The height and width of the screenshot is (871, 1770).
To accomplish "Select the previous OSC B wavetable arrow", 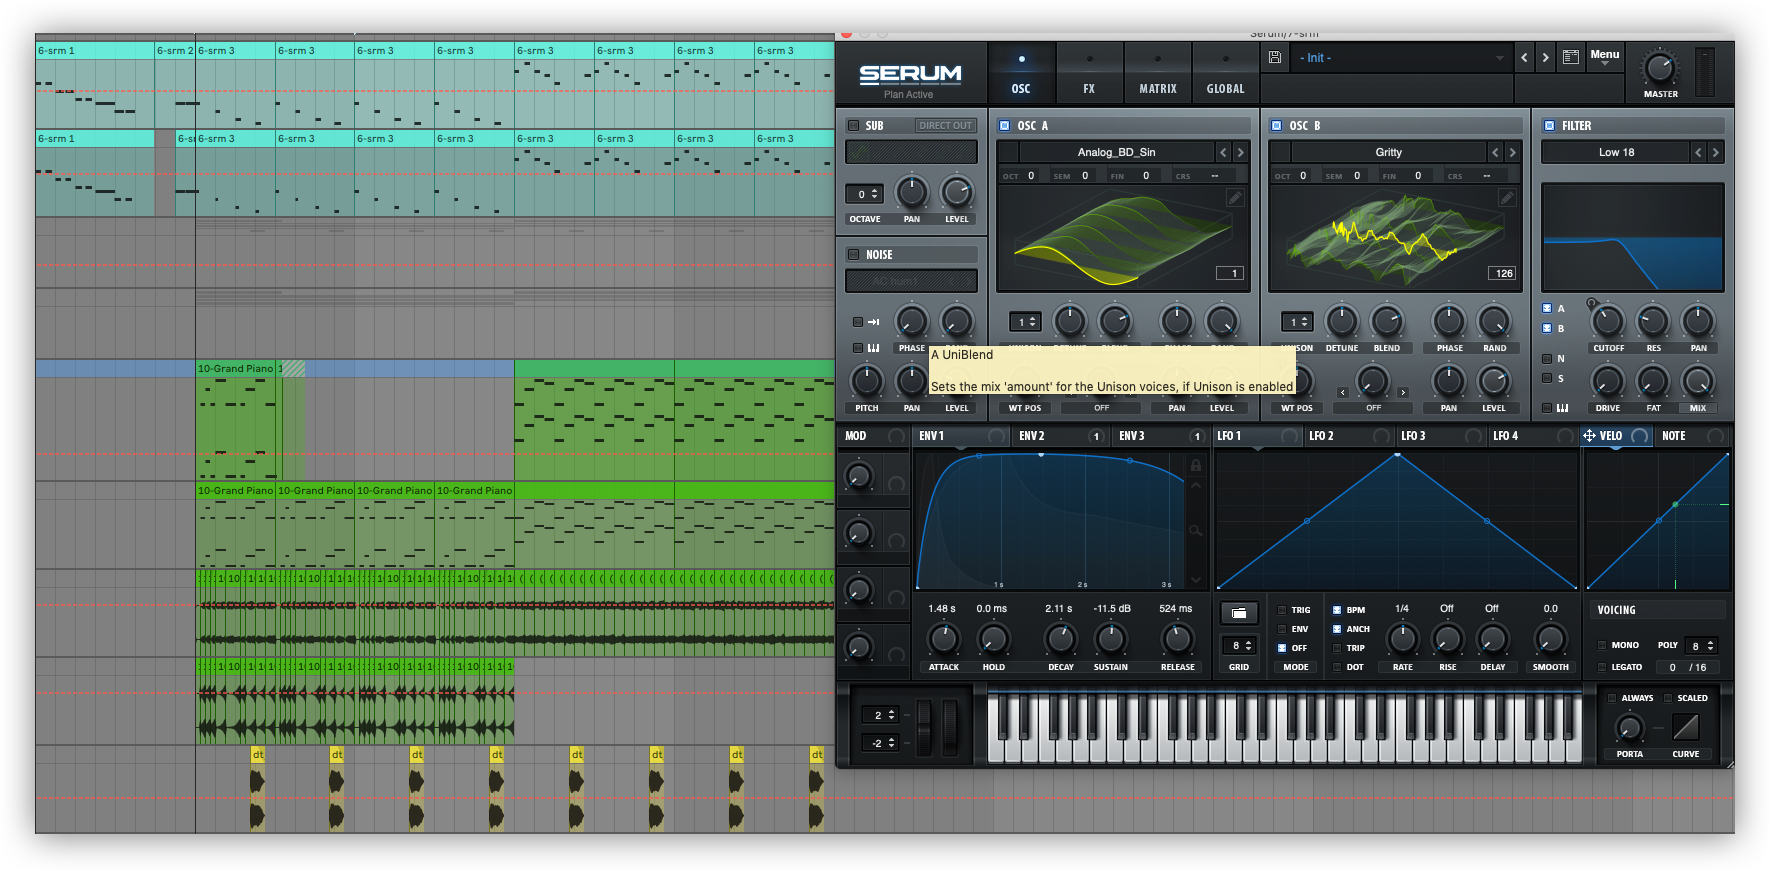I will coord(1495,152).
